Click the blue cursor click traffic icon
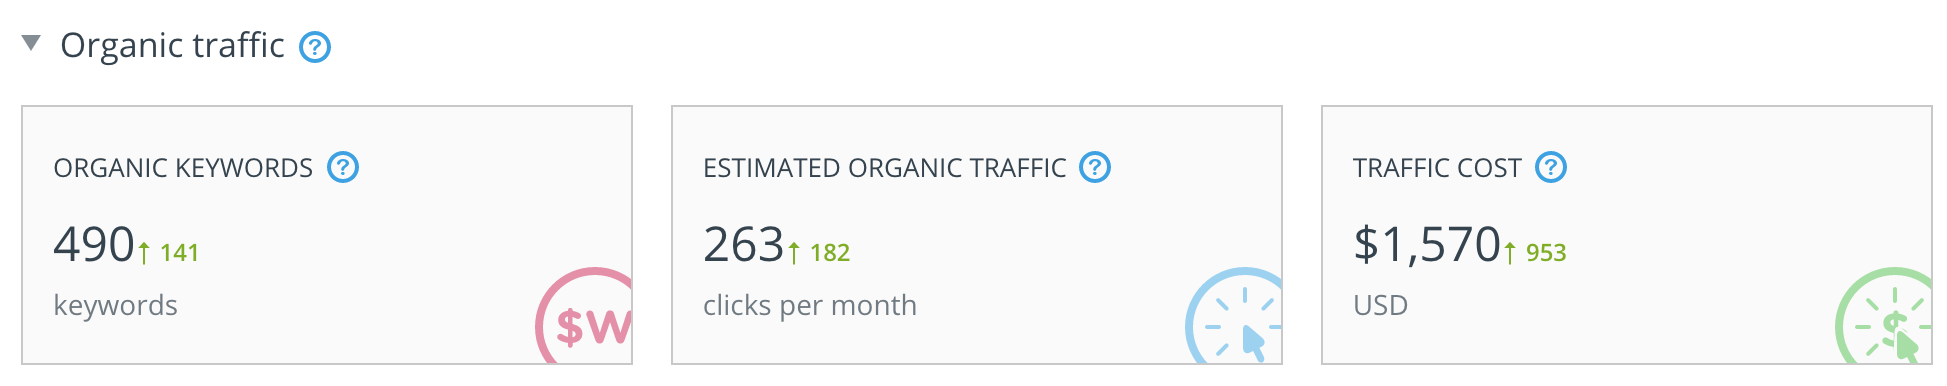1947x386 pixels. [x=1234, y=316]
